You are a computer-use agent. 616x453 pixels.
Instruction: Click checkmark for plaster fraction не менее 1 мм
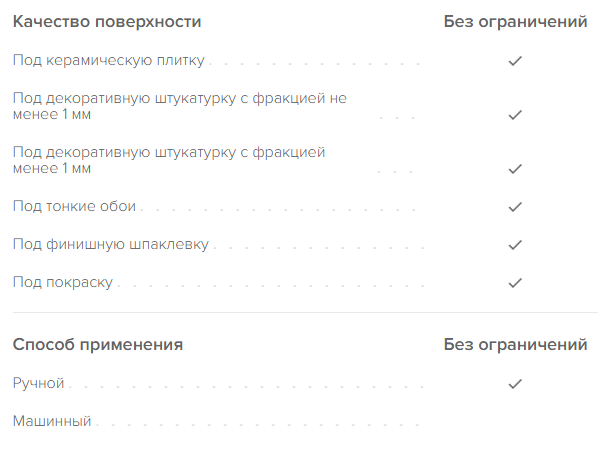[515, 115]
